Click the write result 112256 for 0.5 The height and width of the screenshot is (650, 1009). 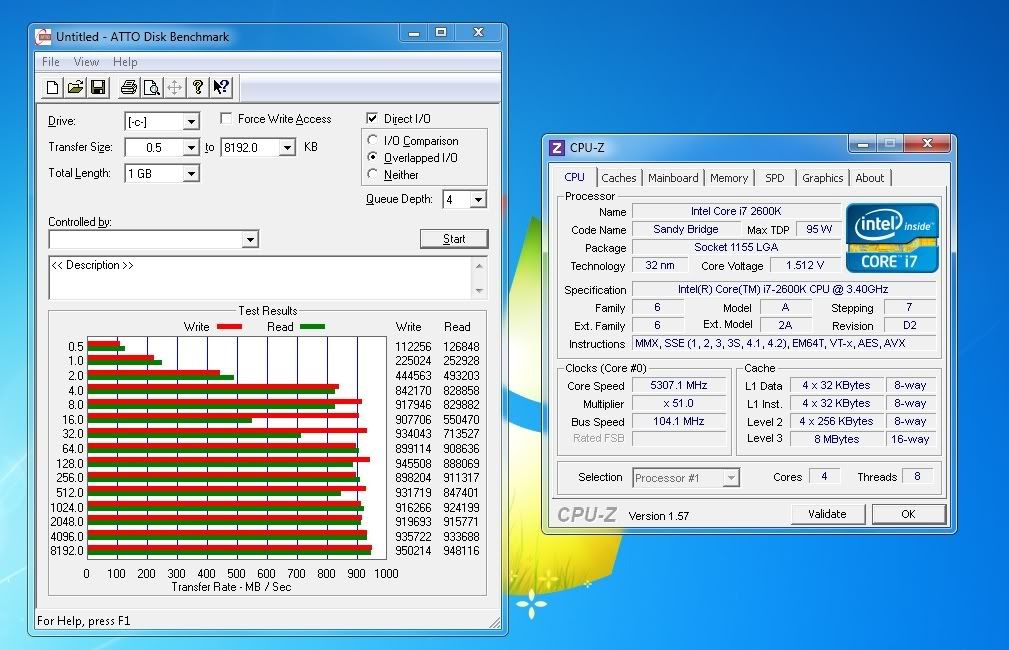pyautogui.click(x=413, y=347)
